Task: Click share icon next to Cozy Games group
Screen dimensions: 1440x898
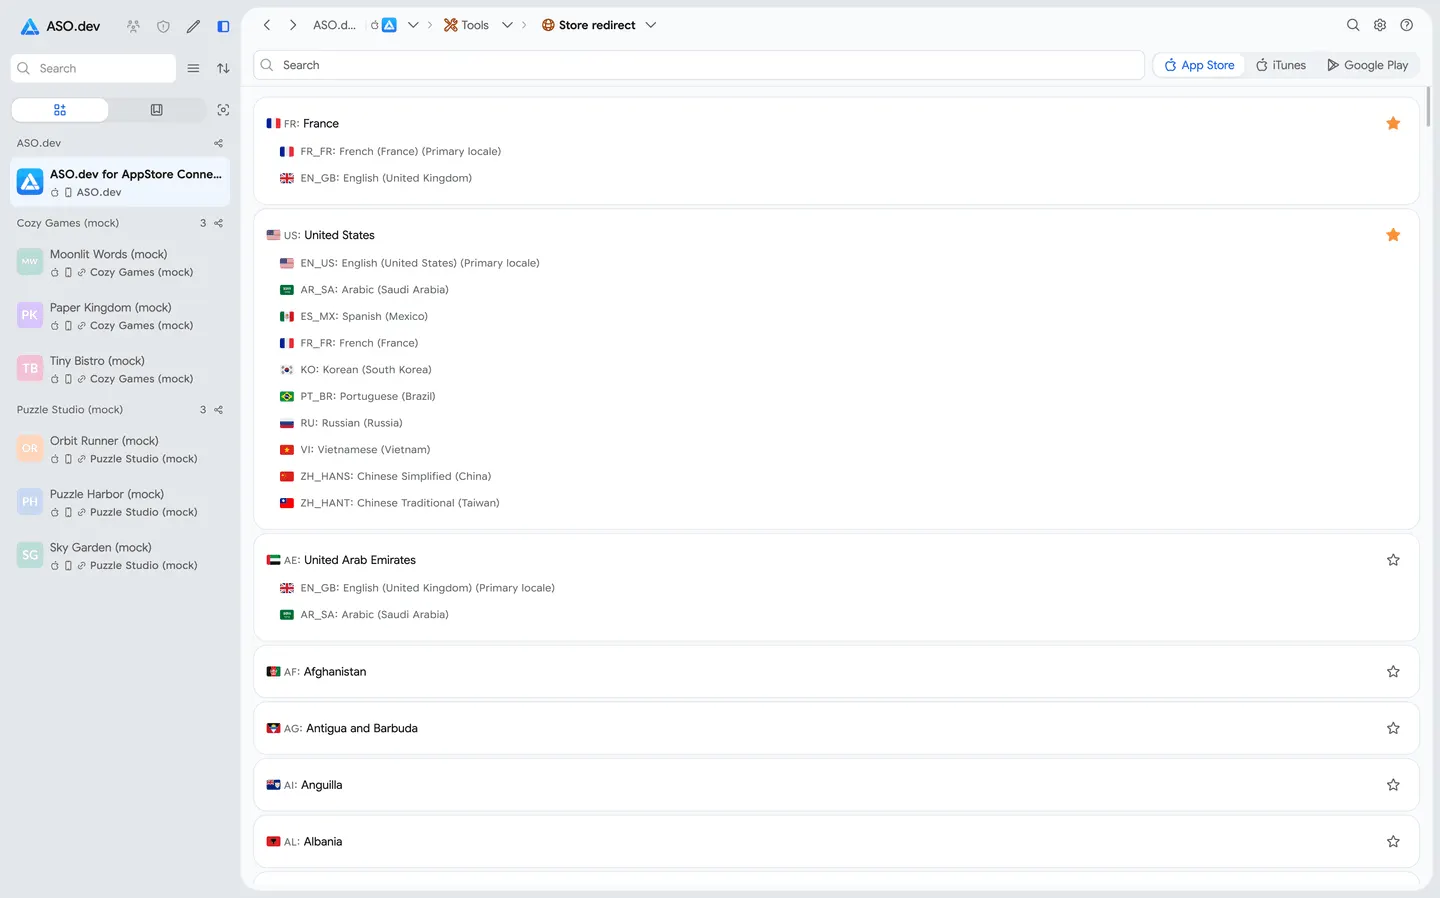Action: point(218,223)
